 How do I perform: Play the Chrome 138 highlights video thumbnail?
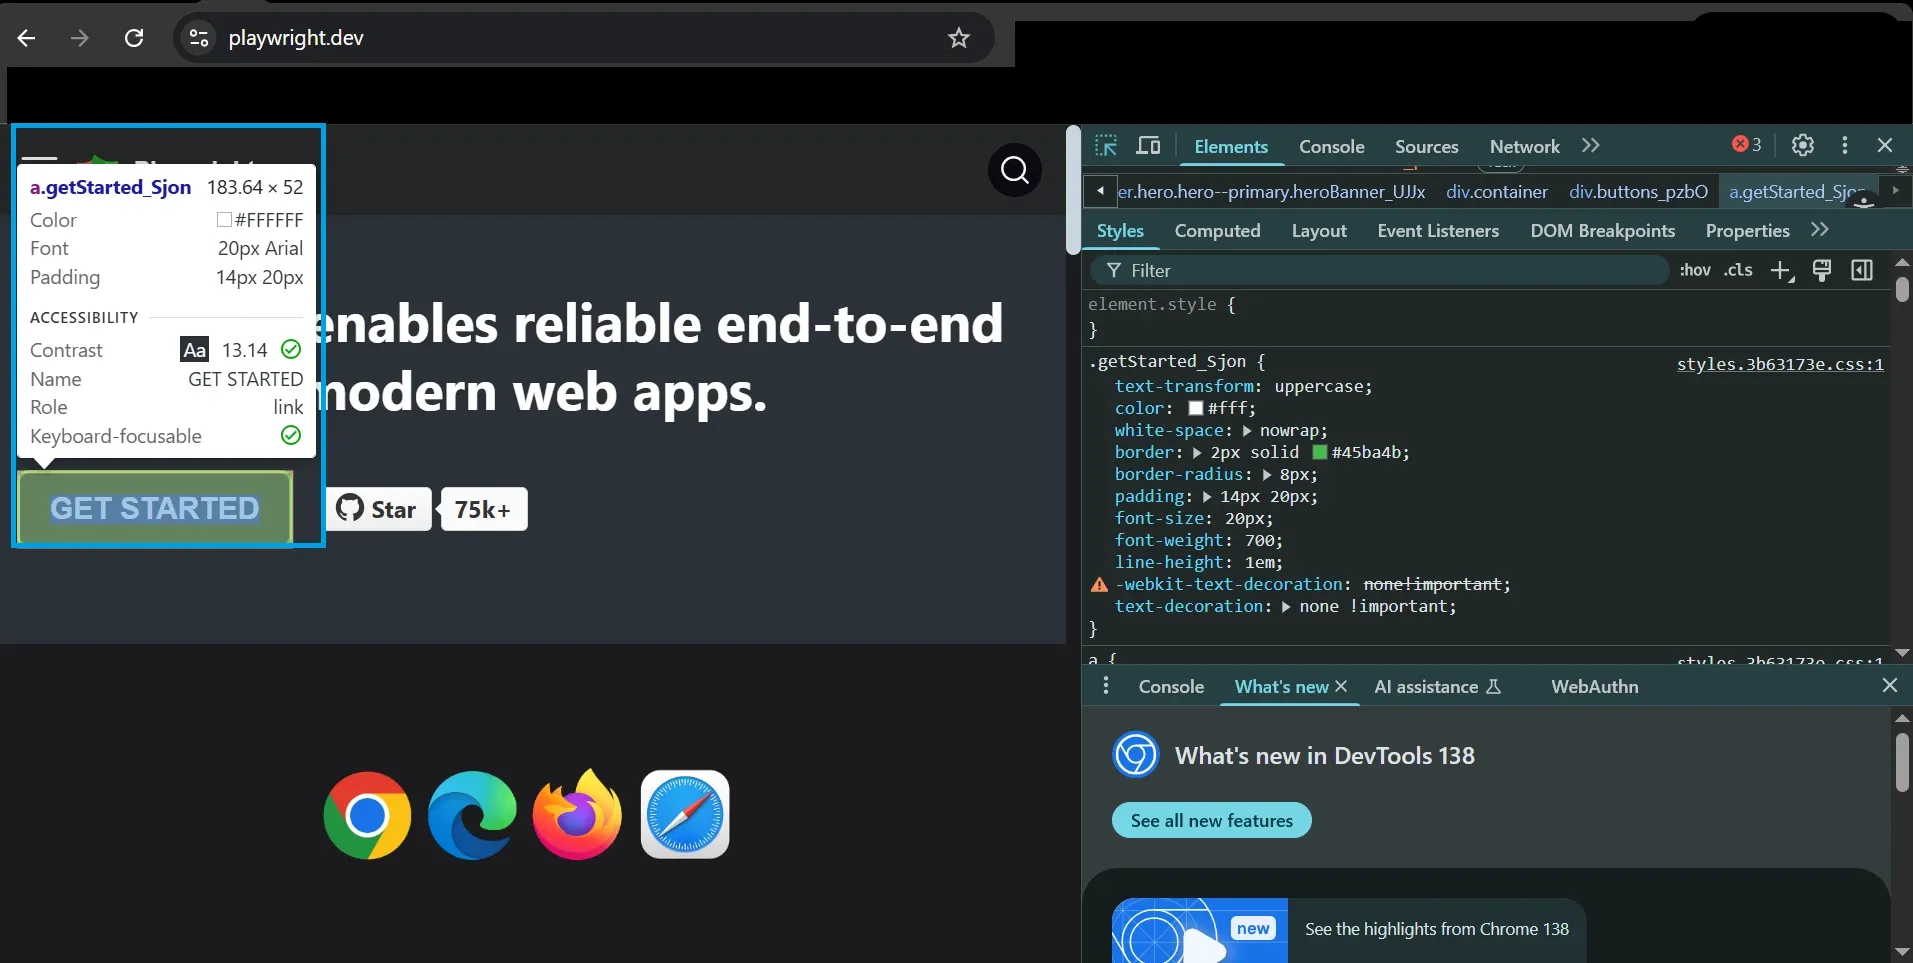coord(1200,931)
